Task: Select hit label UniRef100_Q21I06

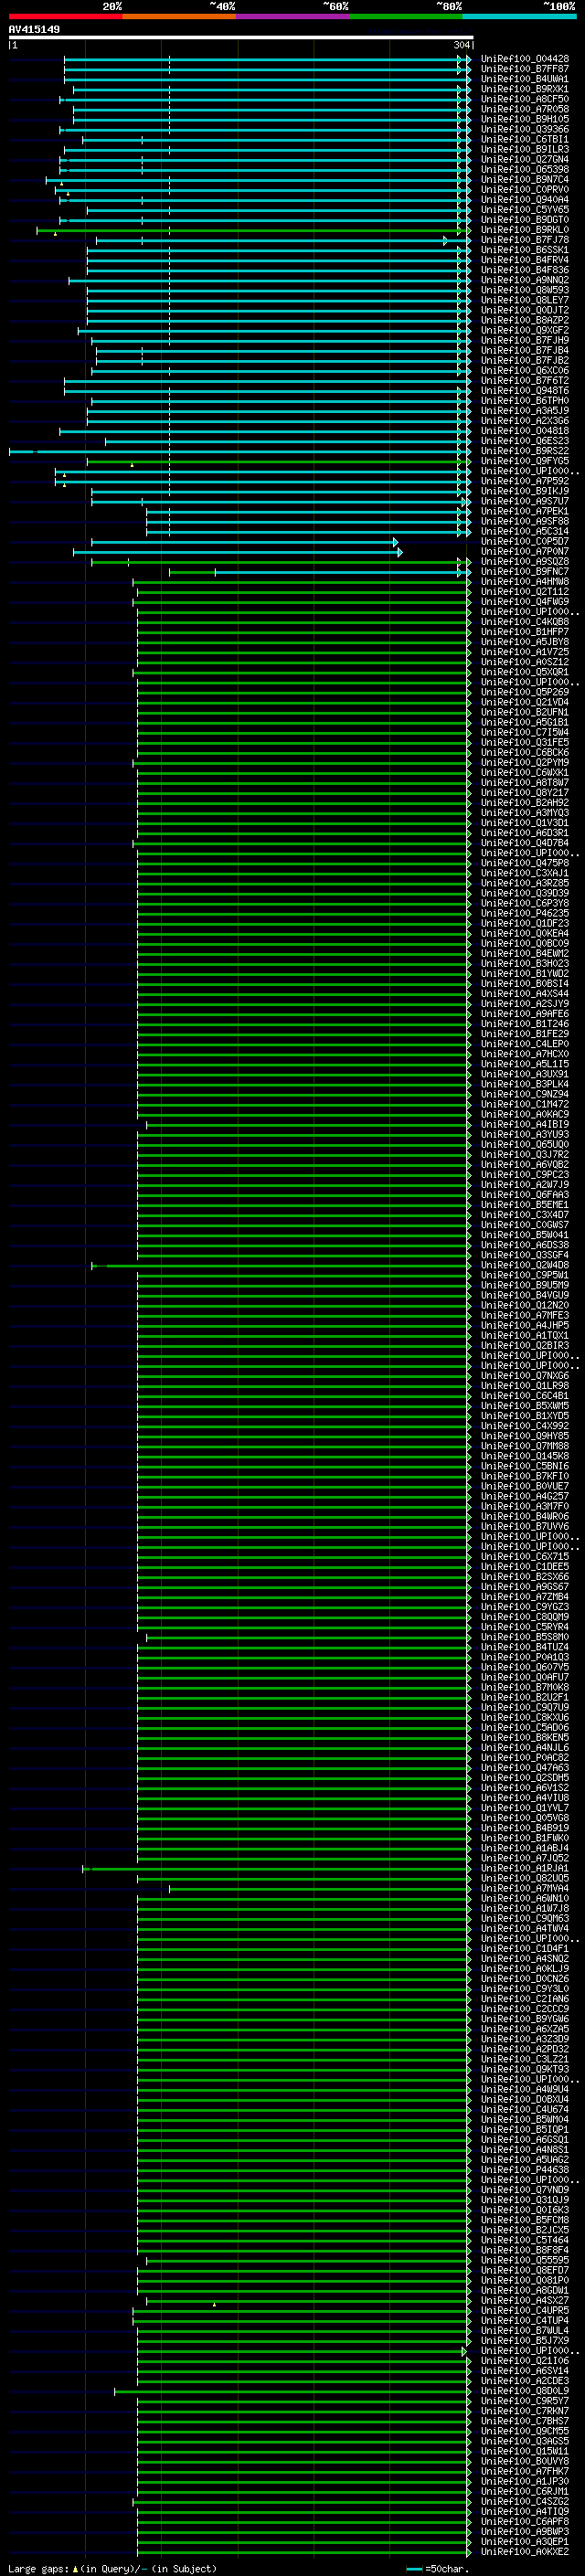Action: pos(525,2360)
